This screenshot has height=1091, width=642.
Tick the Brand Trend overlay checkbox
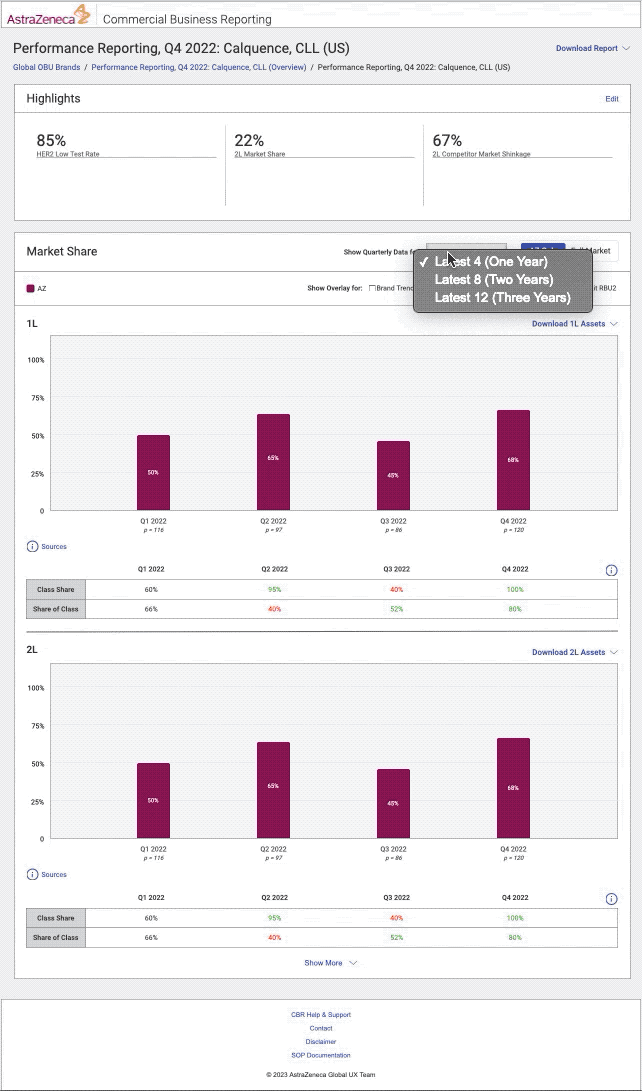click(372, 288)
